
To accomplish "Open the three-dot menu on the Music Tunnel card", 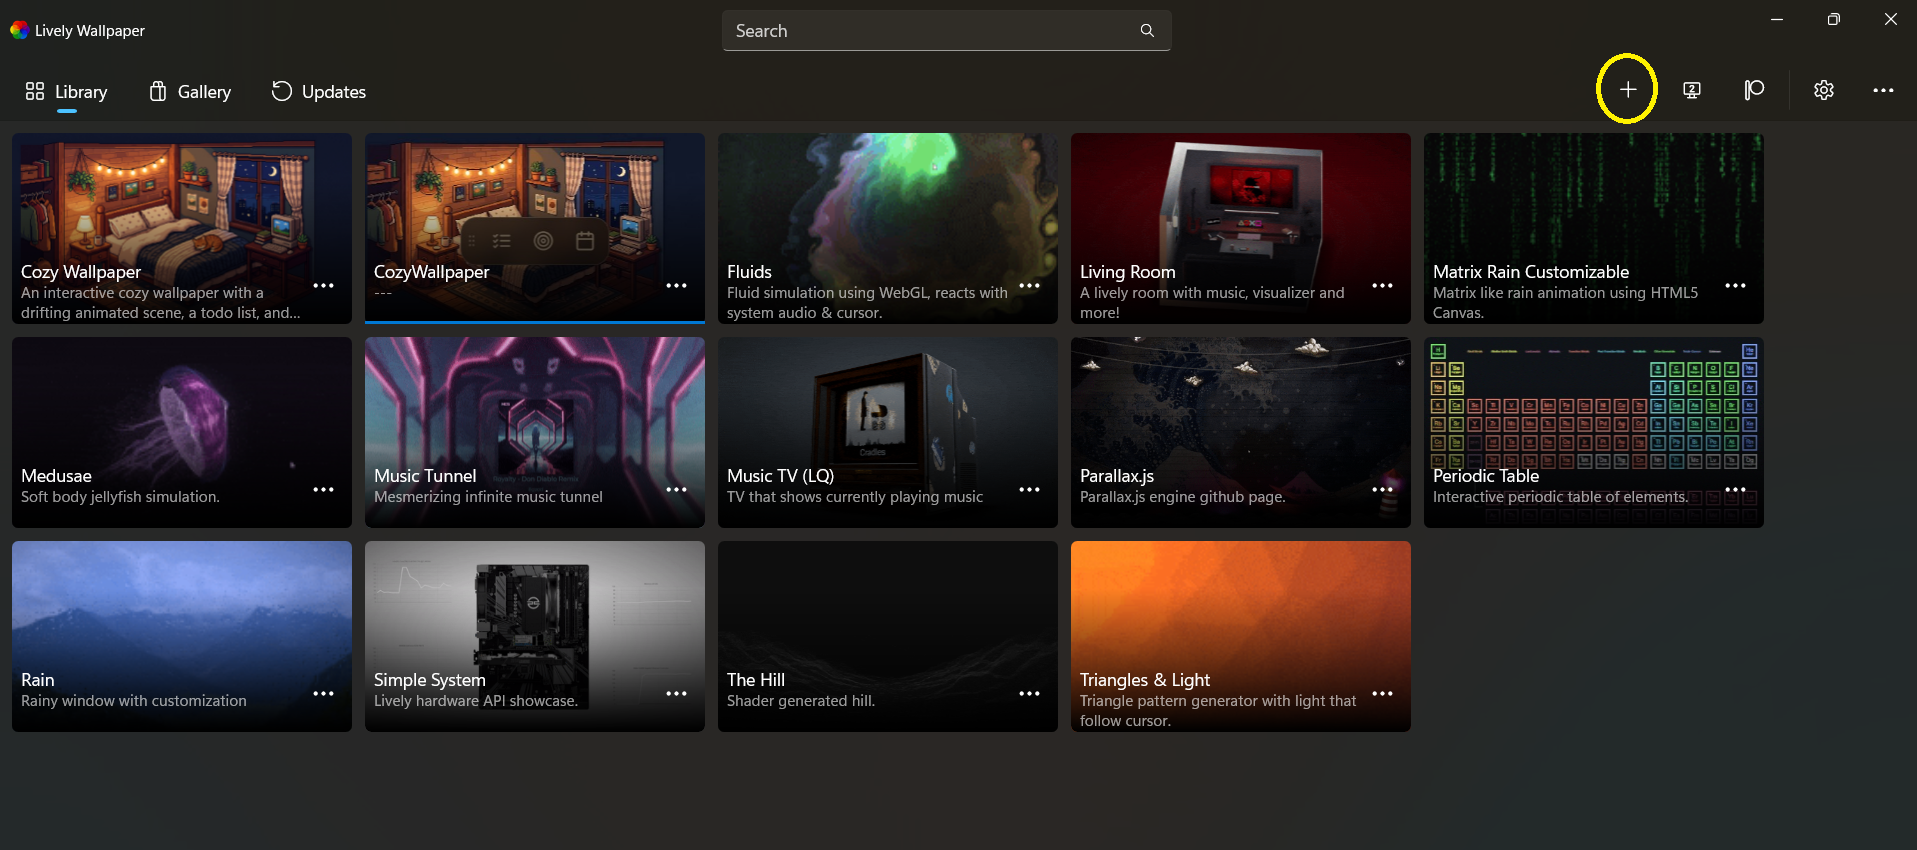I will (x=676, y=490).
